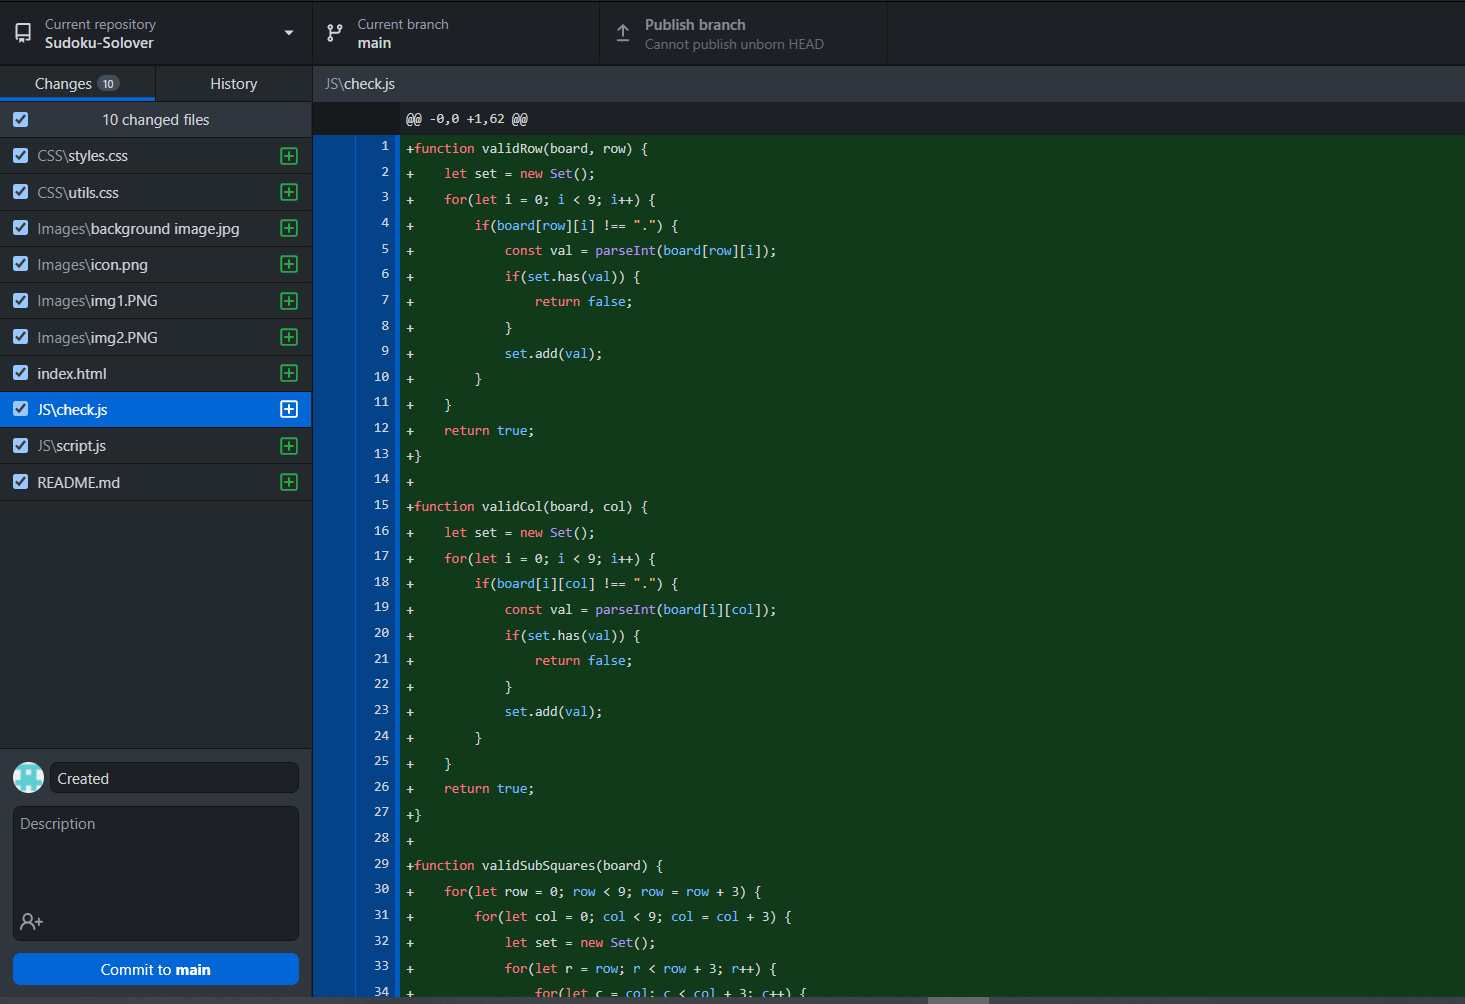Click the branch fork icon
Screen dimensions: 1465x1004
(x=334, y=32)
